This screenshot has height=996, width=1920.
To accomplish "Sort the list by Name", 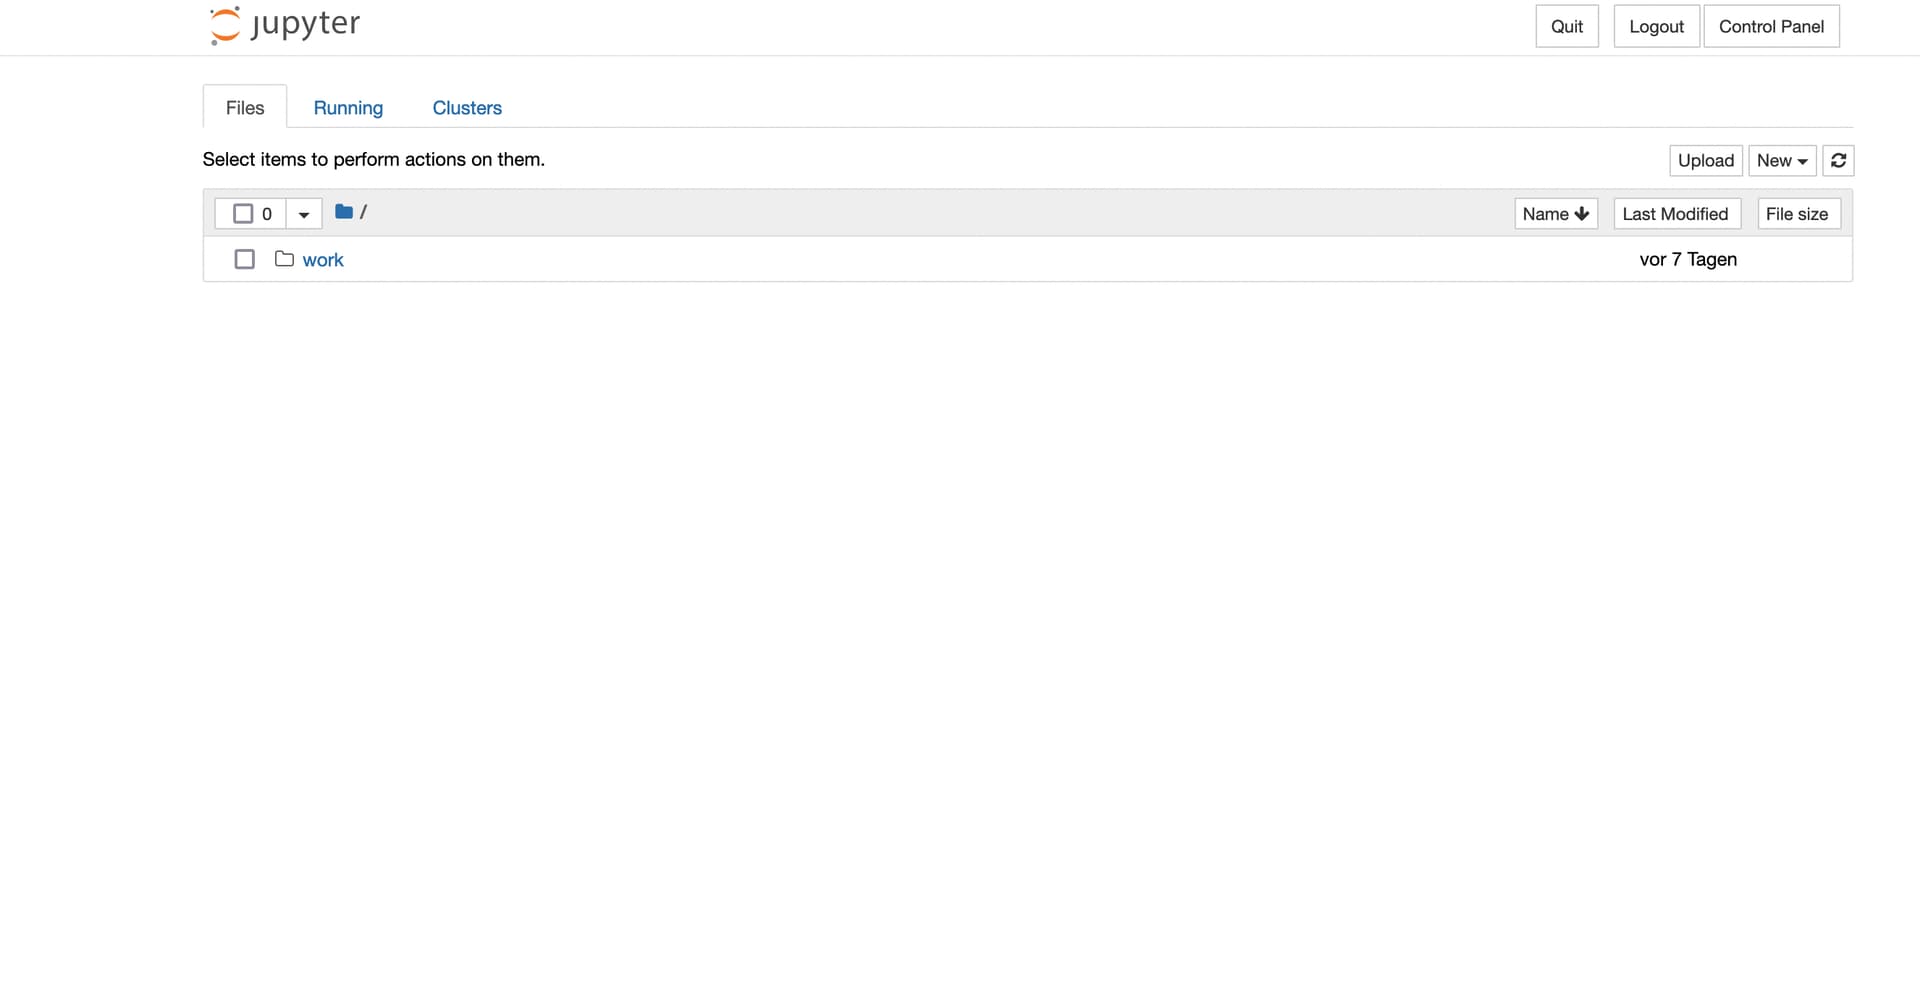I will (1556, 213).
